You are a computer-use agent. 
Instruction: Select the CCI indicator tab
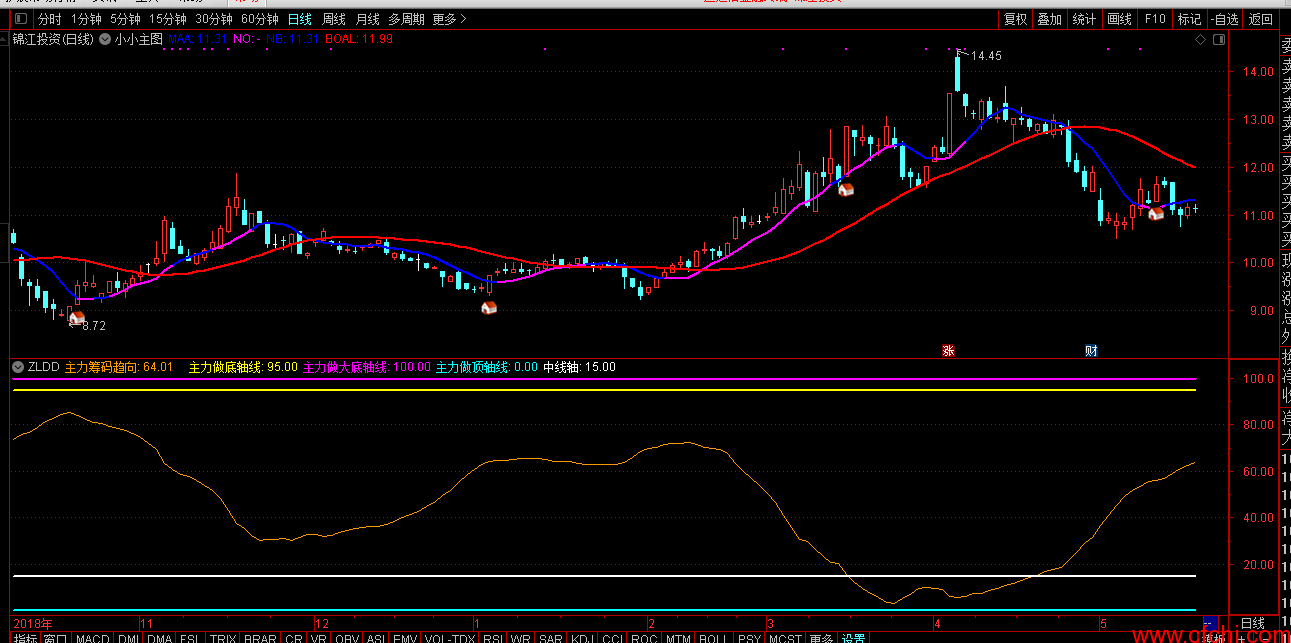click(613, 638)
